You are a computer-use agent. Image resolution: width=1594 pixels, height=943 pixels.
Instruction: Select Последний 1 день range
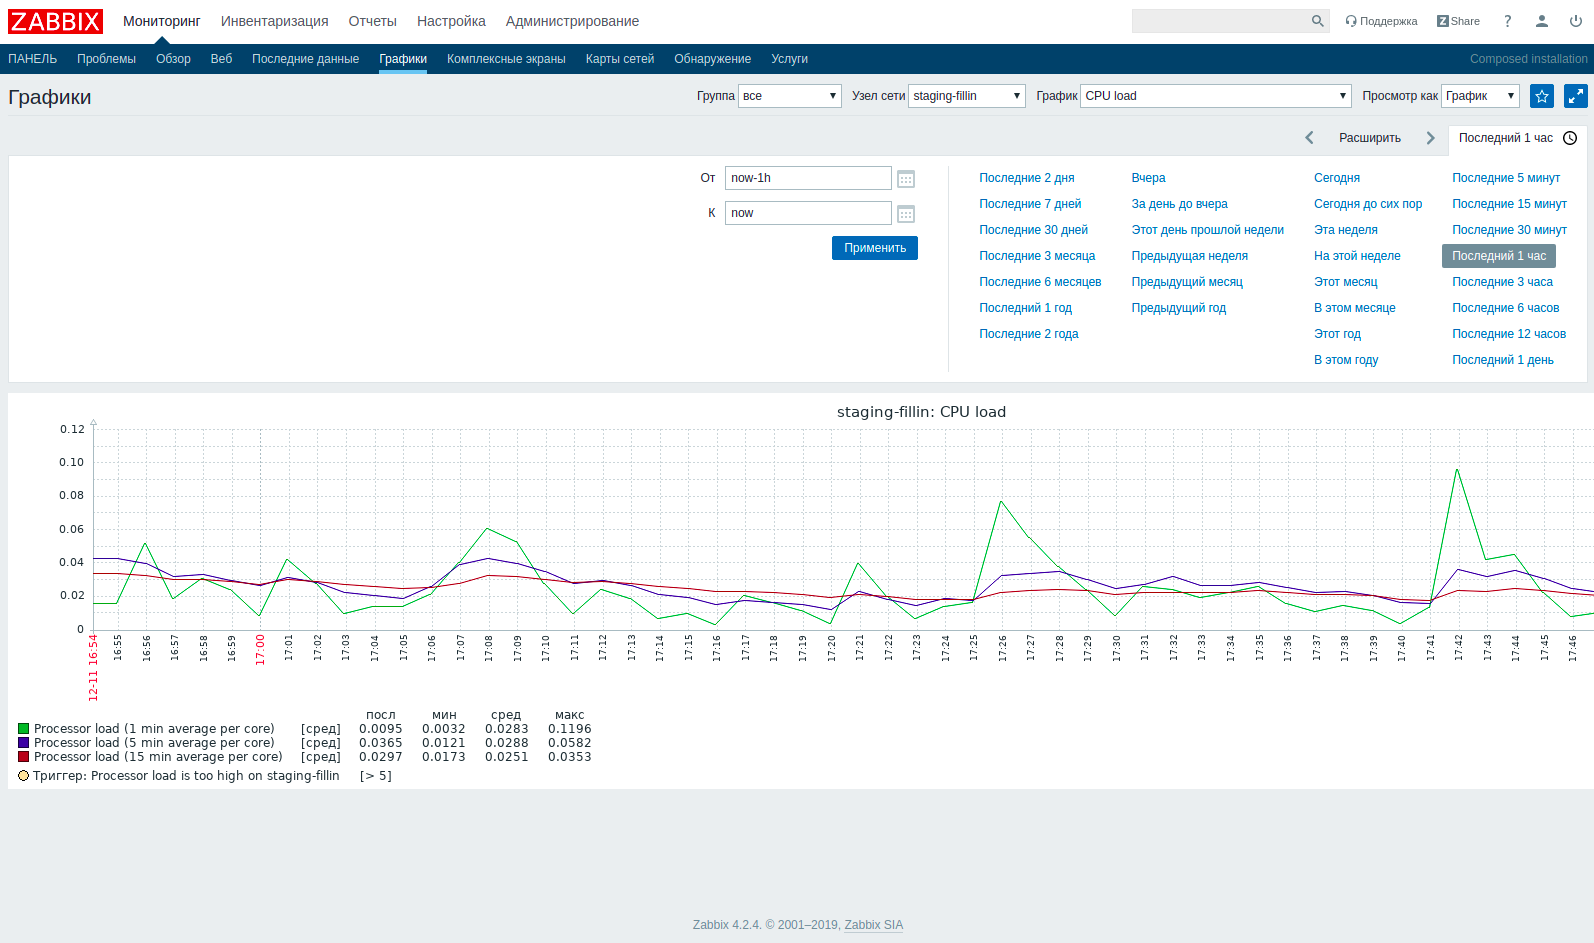(x=1502, y=360)
